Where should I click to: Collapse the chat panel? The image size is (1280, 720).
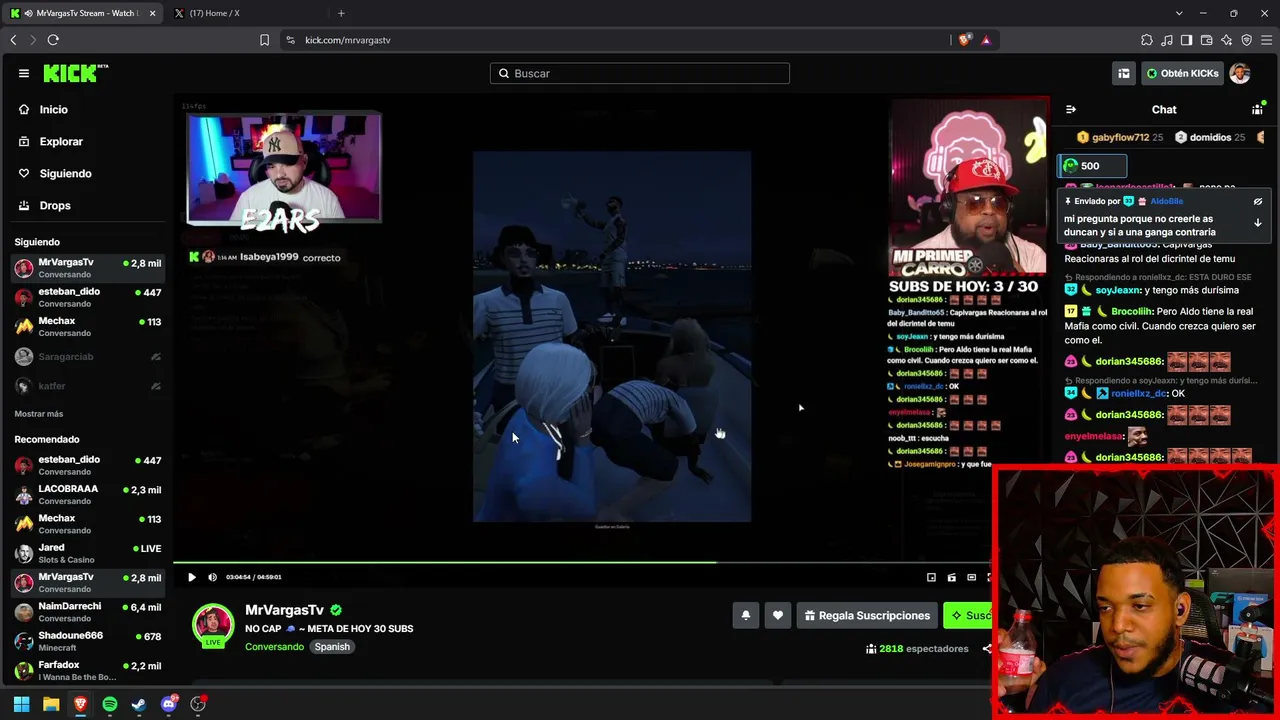1071,109
